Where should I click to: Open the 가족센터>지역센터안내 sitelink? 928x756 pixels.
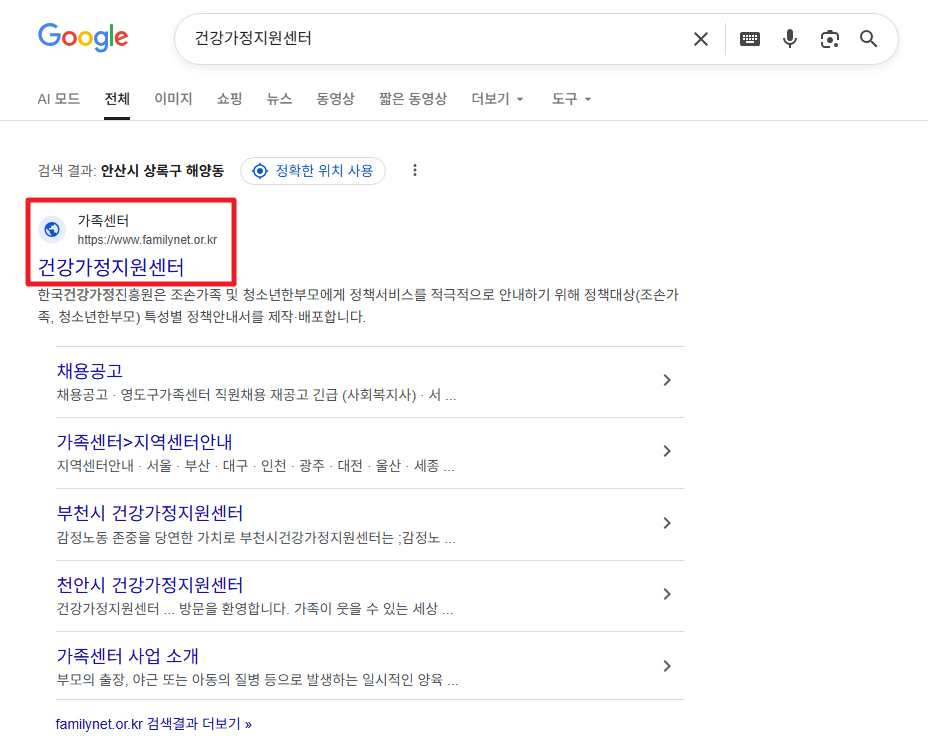point(144,442)
